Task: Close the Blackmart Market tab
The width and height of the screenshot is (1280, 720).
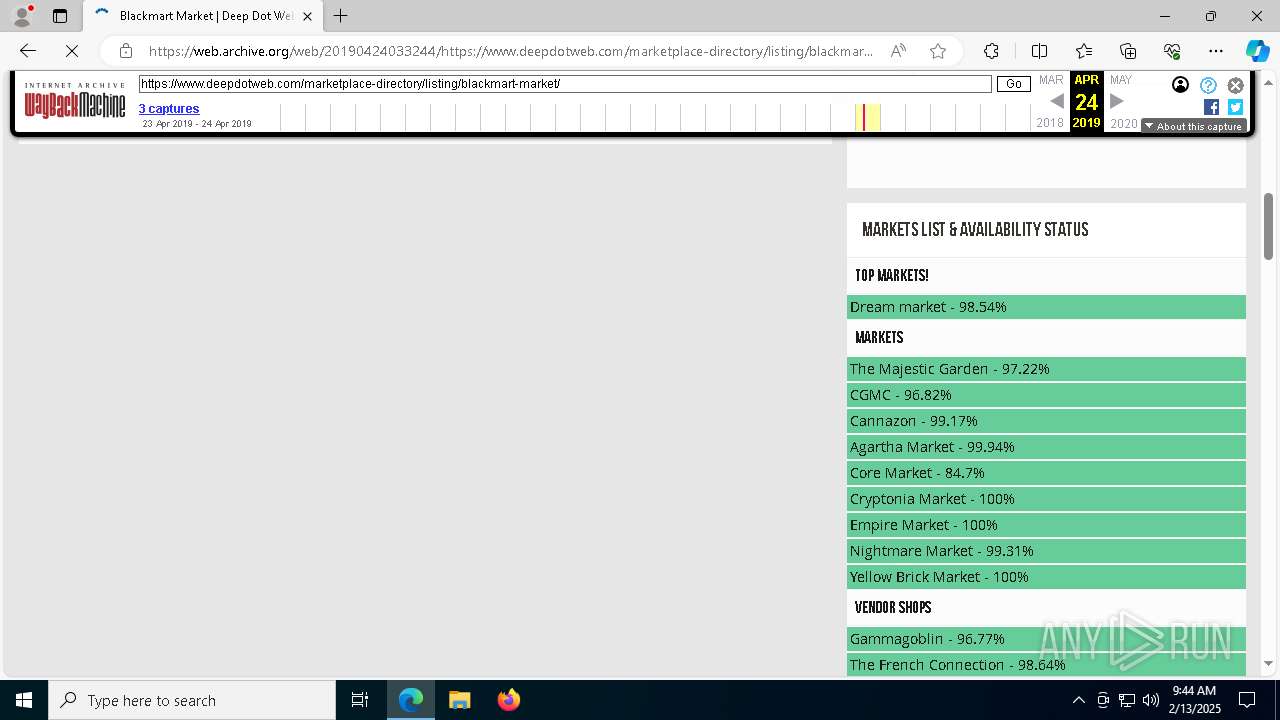Action: (x=307, y=16)
